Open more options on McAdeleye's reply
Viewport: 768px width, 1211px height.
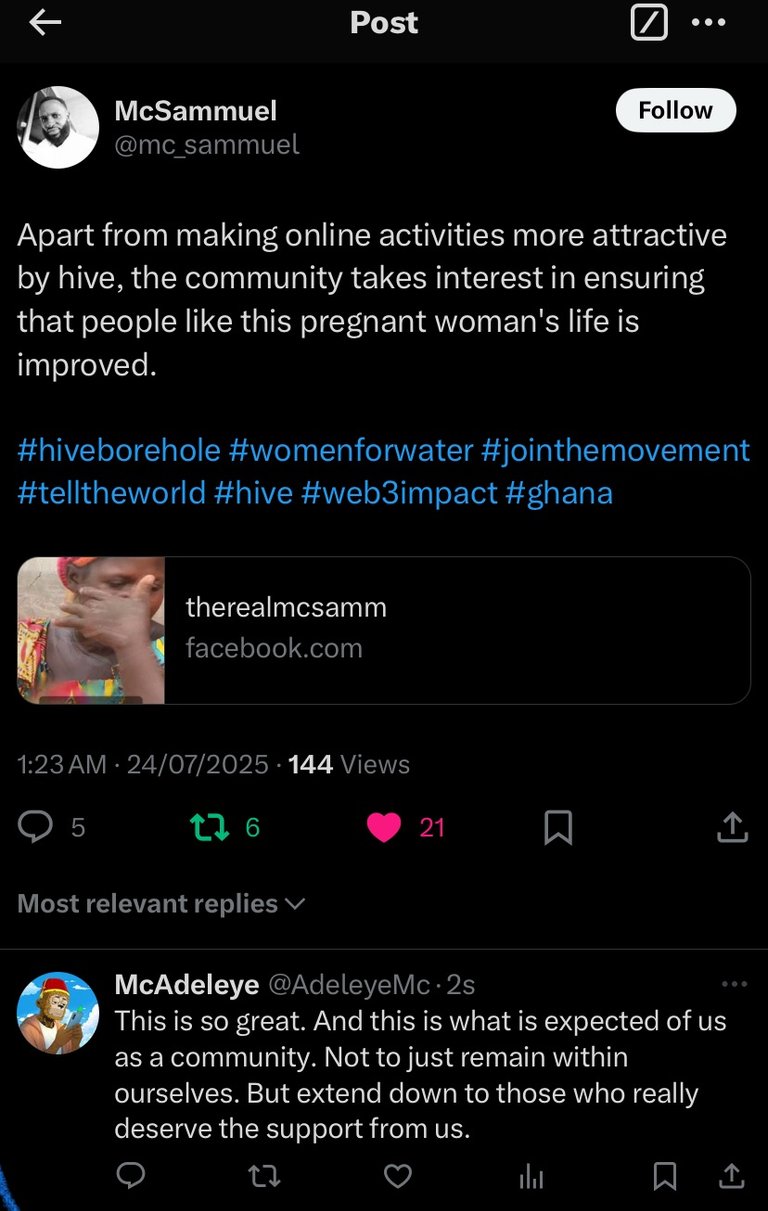pos(734,985)
